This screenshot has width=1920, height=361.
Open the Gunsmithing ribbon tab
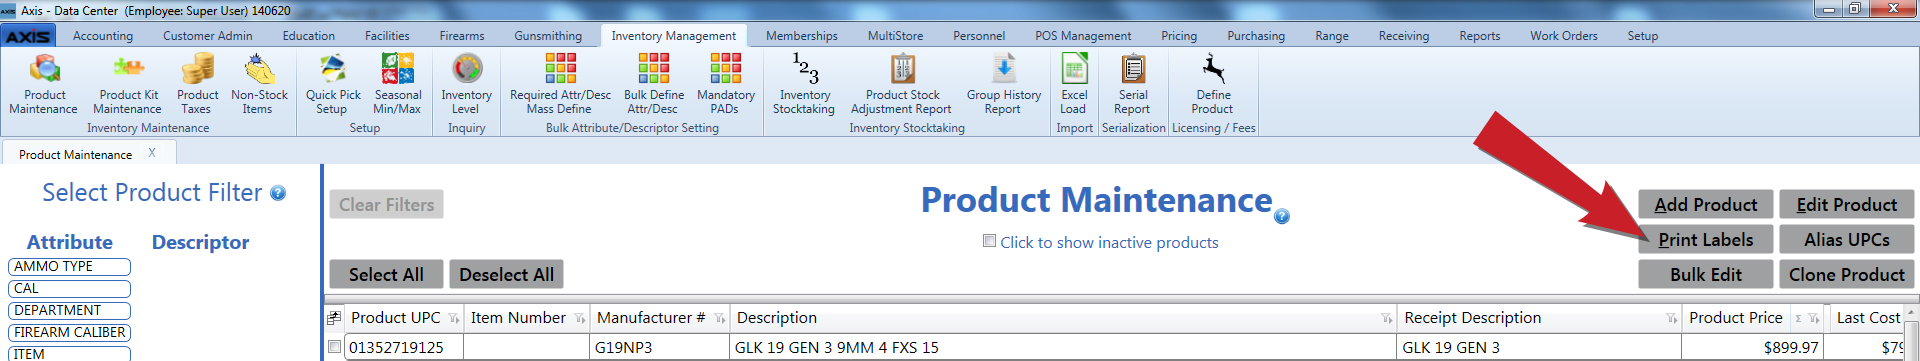(548, 36)
